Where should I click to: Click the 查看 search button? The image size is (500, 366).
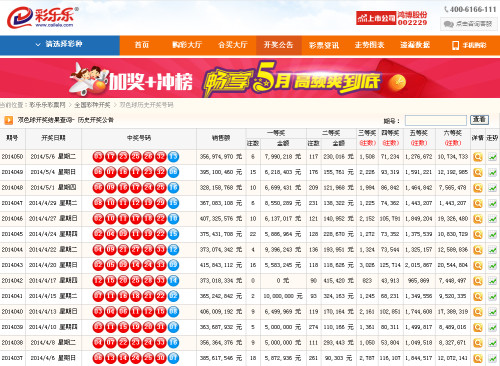[479, 120]
